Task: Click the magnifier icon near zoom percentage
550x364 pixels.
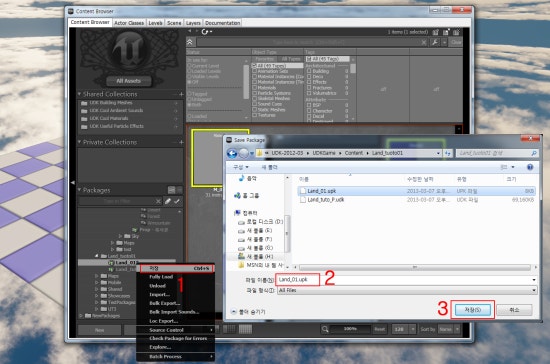Action: tap(325, 329)
